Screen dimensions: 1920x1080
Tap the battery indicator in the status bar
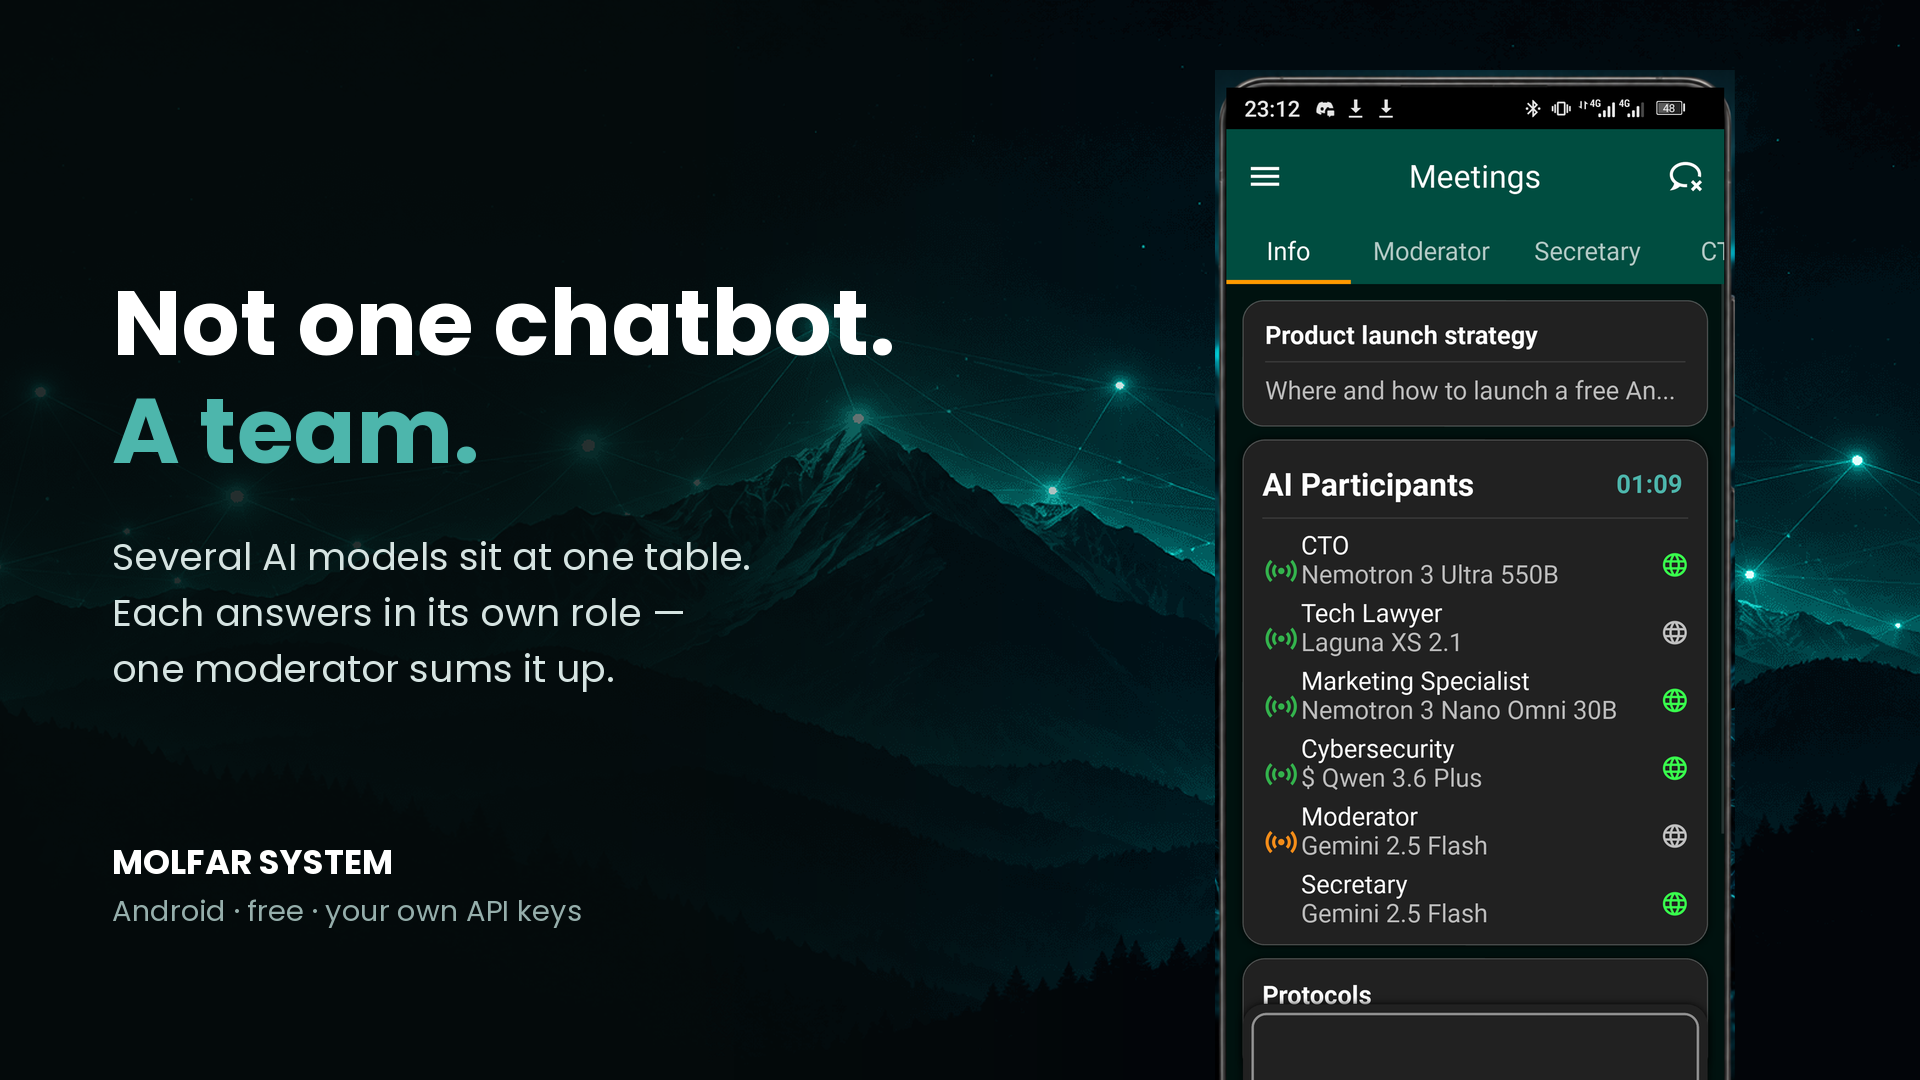click(x=1670, y=108)
